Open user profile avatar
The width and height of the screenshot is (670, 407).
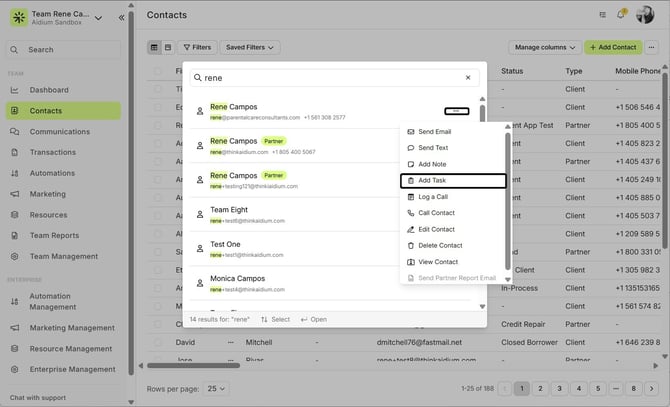click(649, 15)
